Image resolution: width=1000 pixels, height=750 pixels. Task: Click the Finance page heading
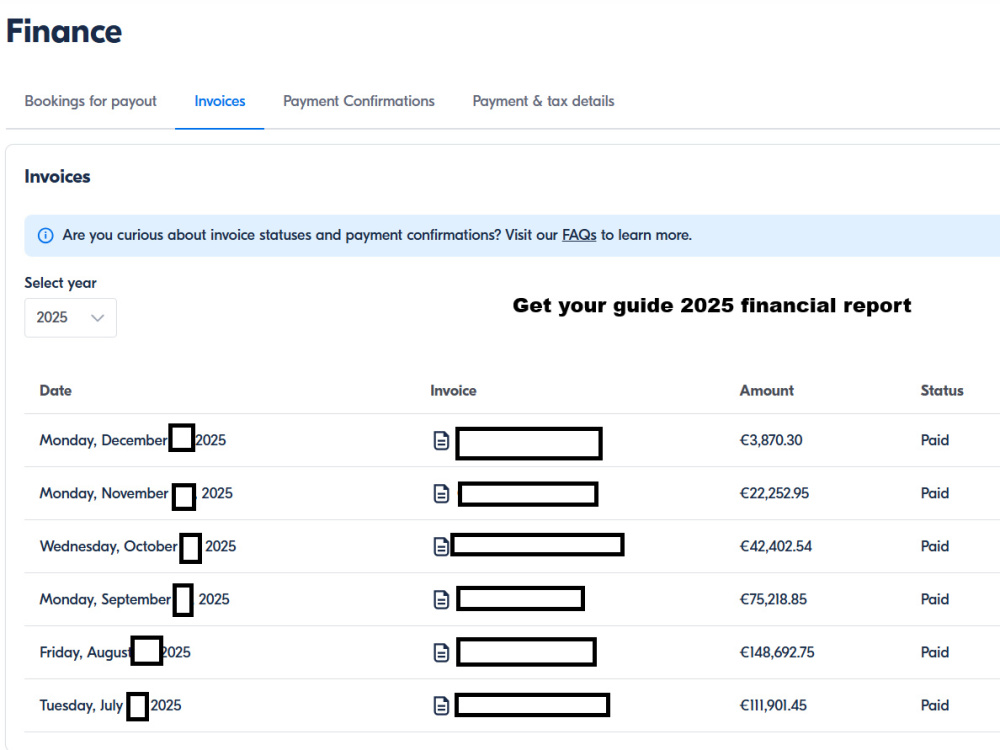[x=64, y=31]
